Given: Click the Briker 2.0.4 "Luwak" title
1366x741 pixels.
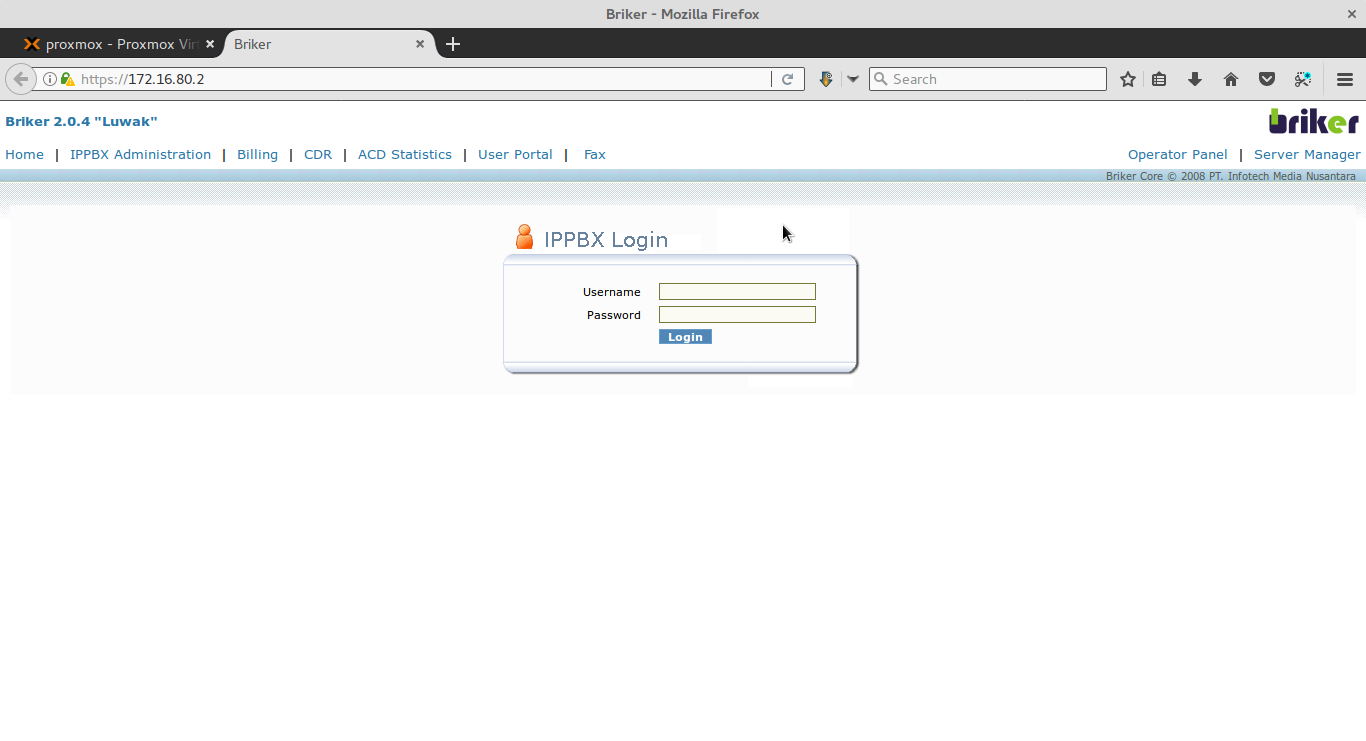Looking at the screenshot, I should point(81,121).
